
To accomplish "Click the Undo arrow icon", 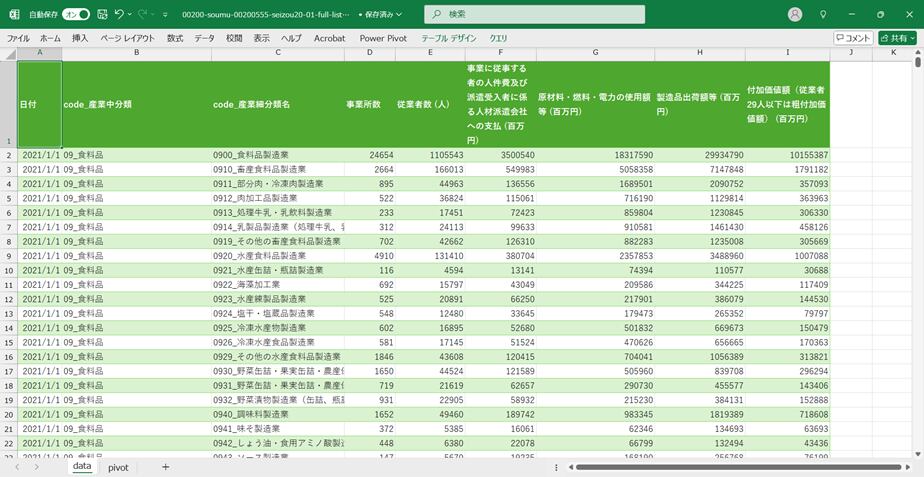I will coord(119,14).
